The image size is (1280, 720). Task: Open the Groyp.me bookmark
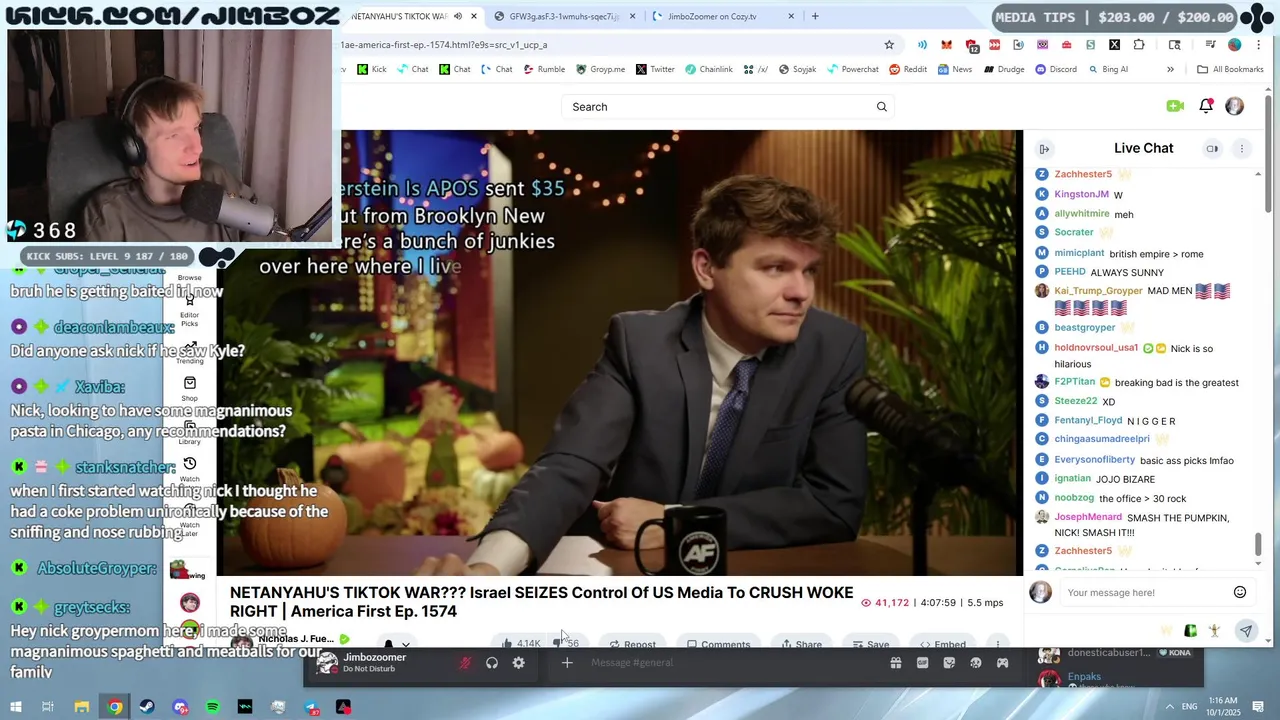point(600,70)
